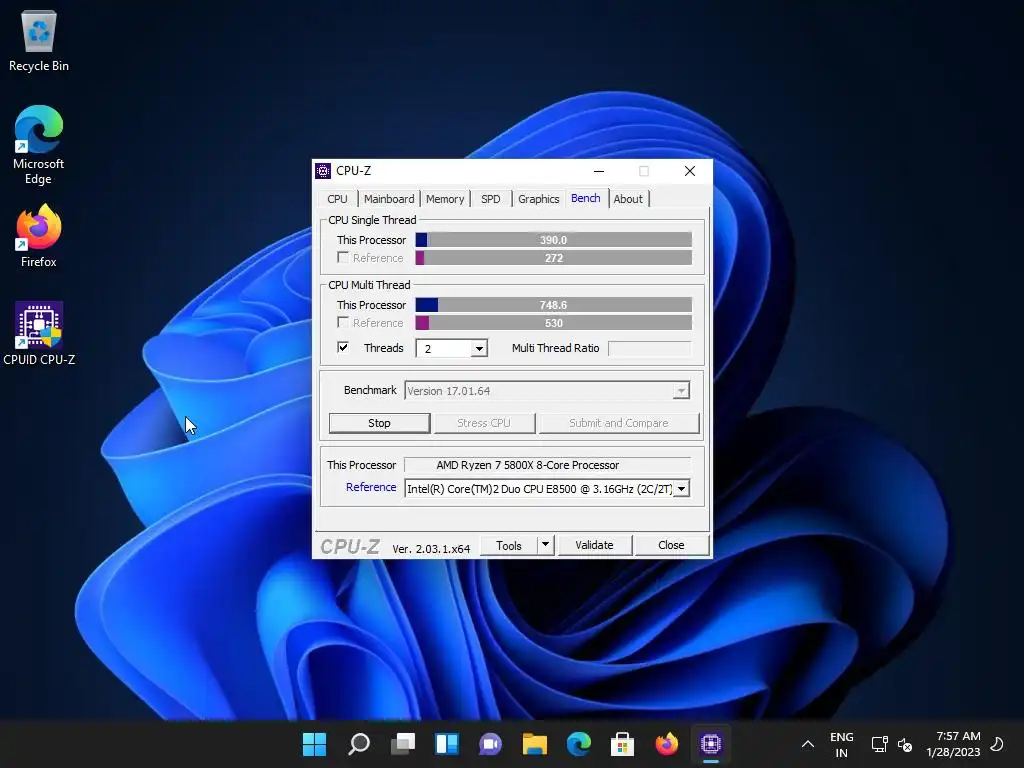1024x768 pixels.
Task: Open the Tools dropdown arrow
Action: pyautogui.click(x=545, y=545)
